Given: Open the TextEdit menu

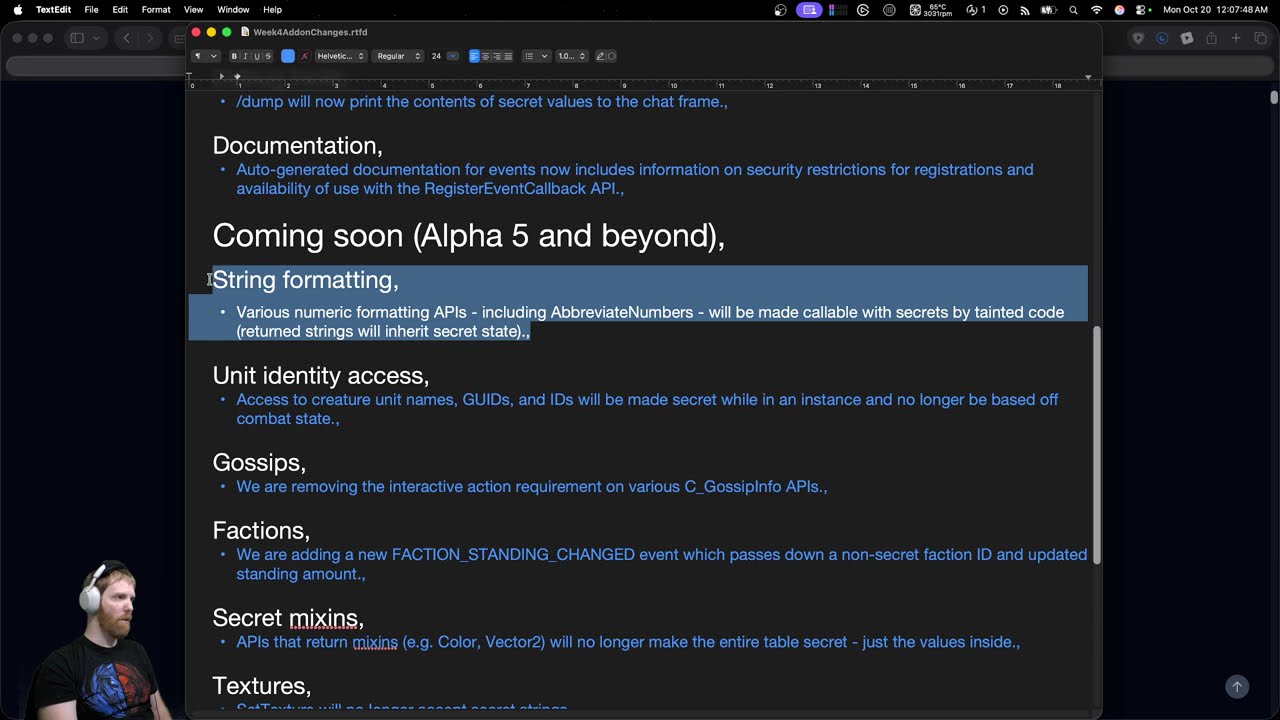Looking at the screenshot, I should coord(53,9).
